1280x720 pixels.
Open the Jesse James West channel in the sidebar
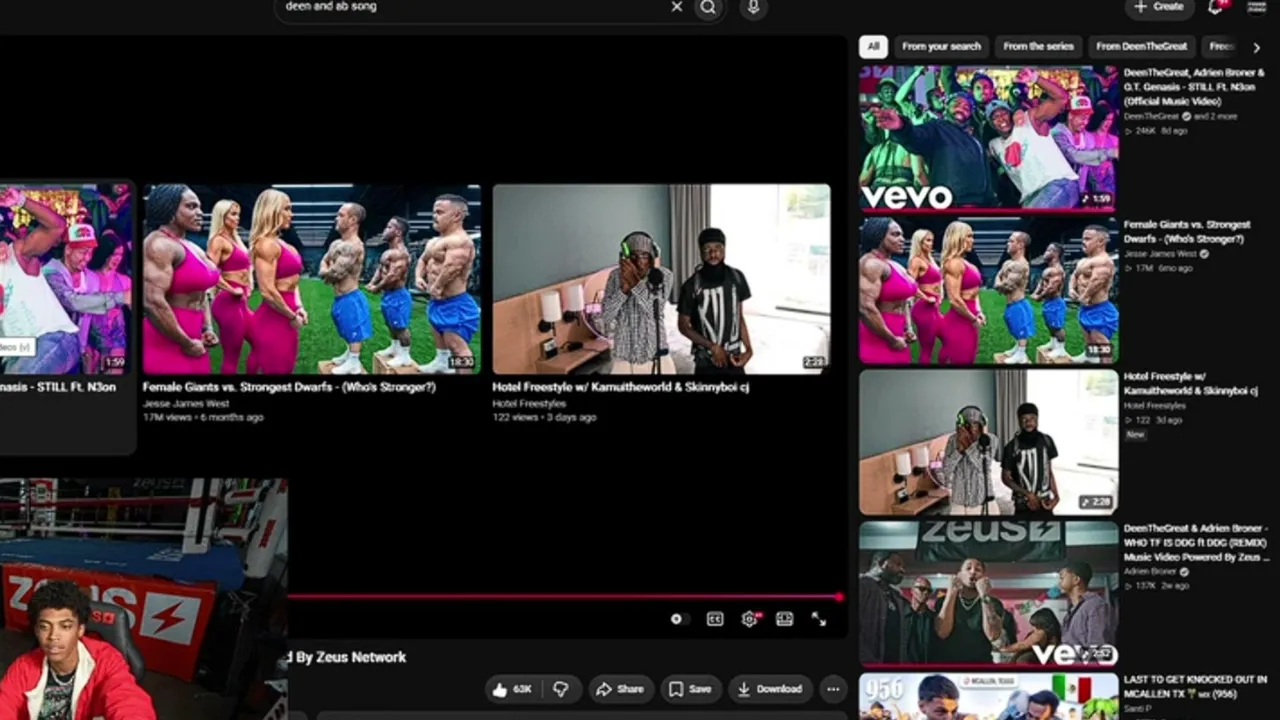click(x=1161, y=254)
